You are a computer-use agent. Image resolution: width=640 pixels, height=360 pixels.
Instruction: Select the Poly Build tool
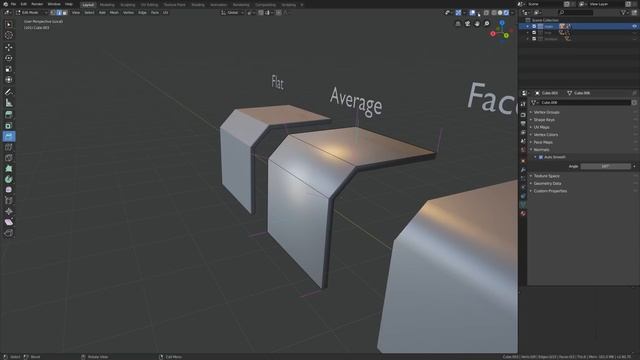9,169
